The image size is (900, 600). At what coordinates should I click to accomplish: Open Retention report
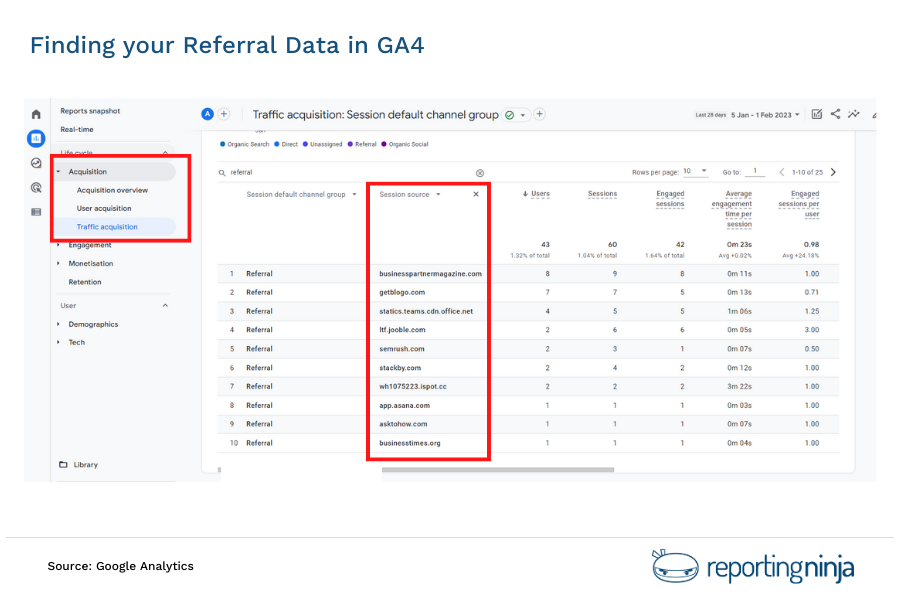pyautogui.click(x=85, y=282)
